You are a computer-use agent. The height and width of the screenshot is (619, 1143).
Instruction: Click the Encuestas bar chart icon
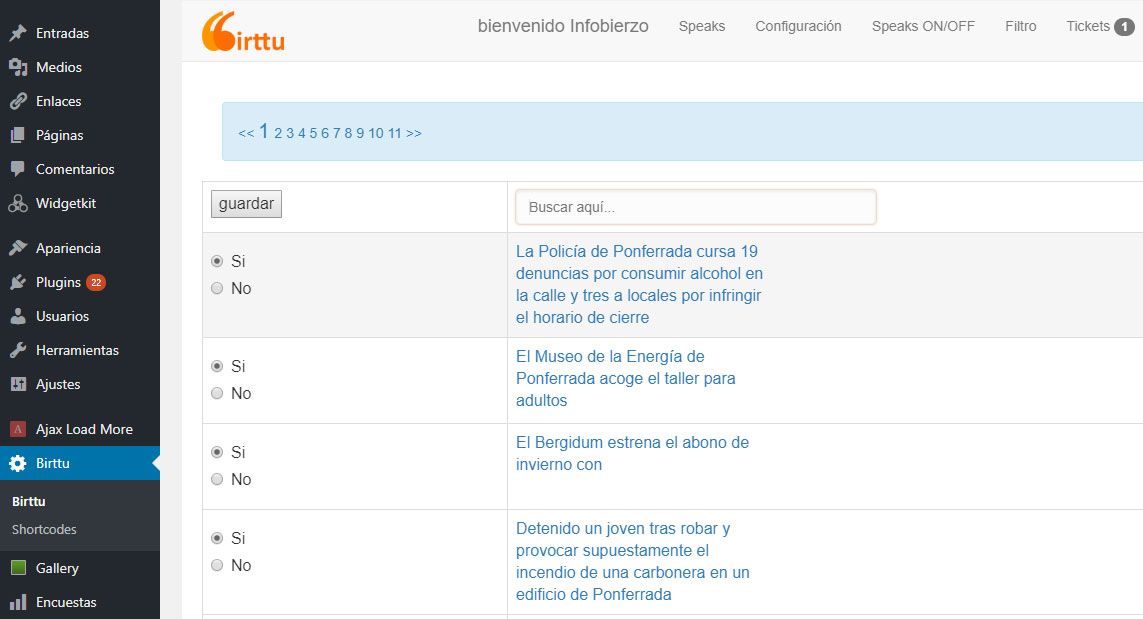click(18, 602)
